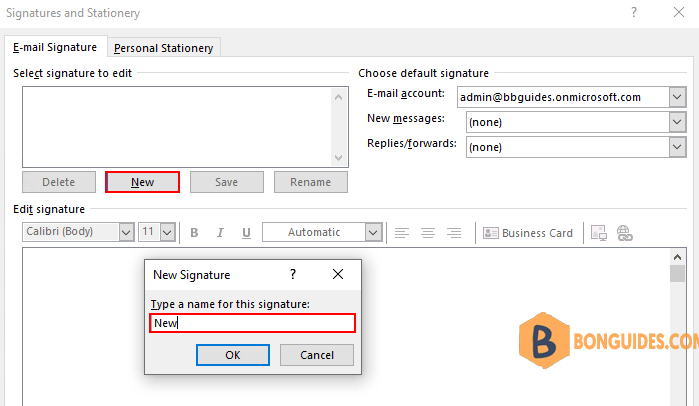Open the Calibri (Body) font dropdown
The image size is (699, 406).
126,232
